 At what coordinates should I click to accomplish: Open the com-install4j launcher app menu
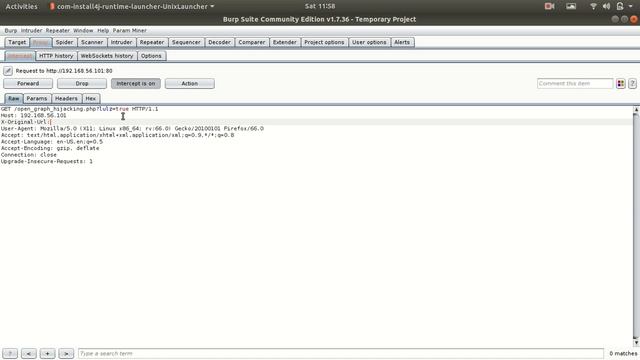[x=131, y=6]
